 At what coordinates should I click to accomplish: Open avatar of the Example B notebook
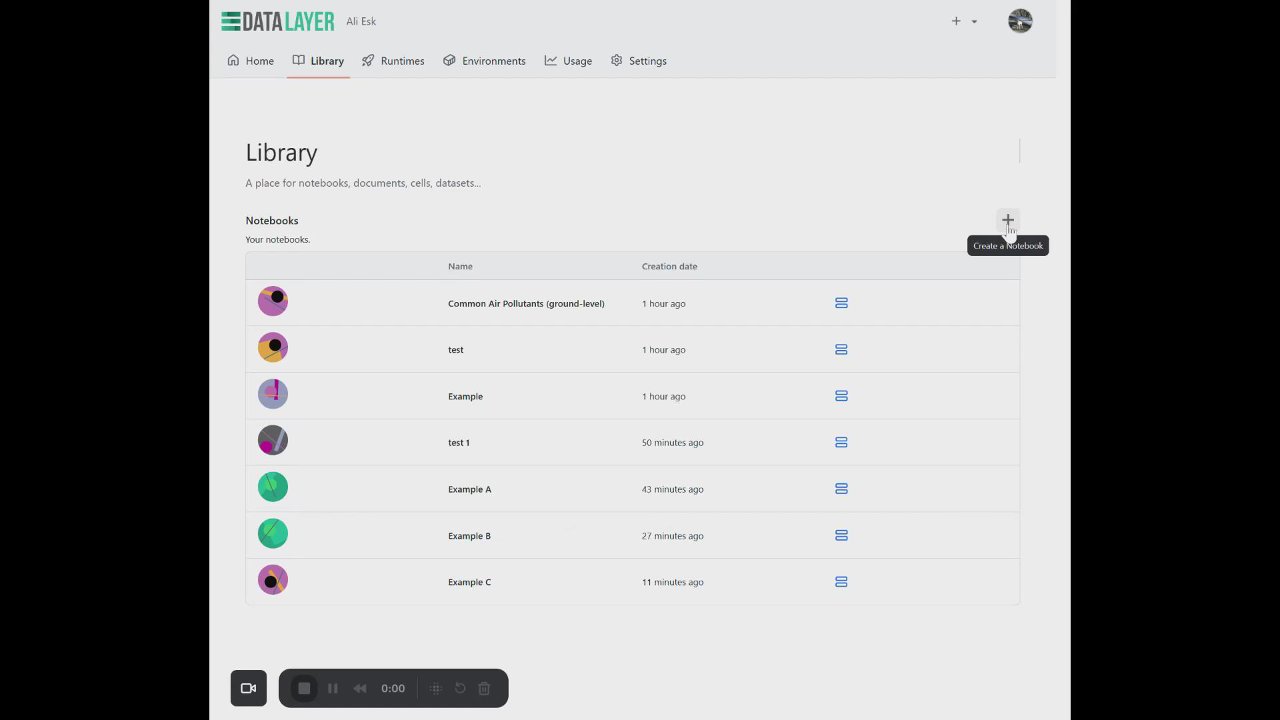click(273, 533)
